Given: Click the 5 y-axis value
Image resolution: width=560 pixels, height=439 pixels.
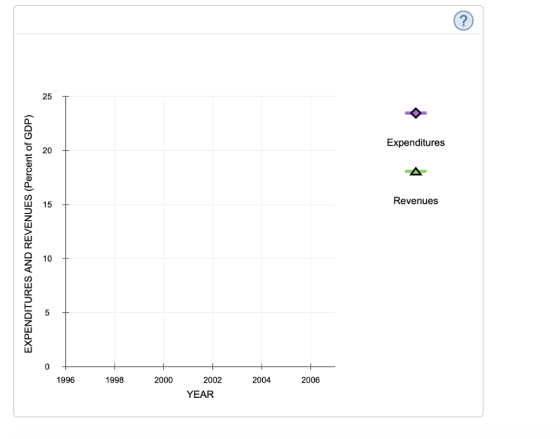Looking at the screenshot, I should [47, 313].
